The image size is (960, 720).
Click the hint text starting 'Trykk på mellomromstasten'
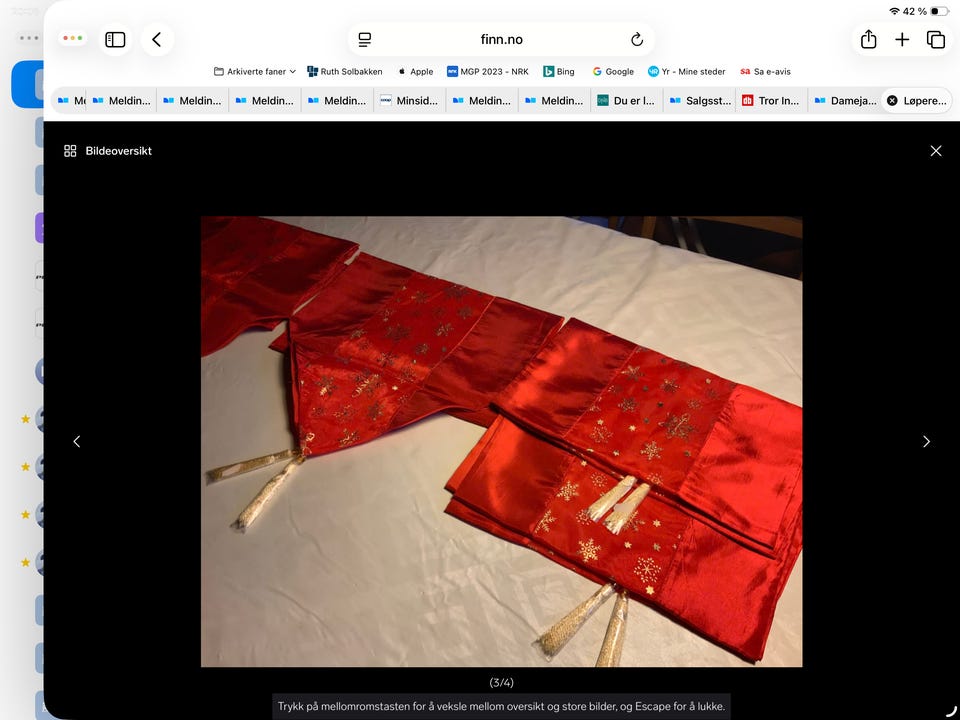click(501, 706)
